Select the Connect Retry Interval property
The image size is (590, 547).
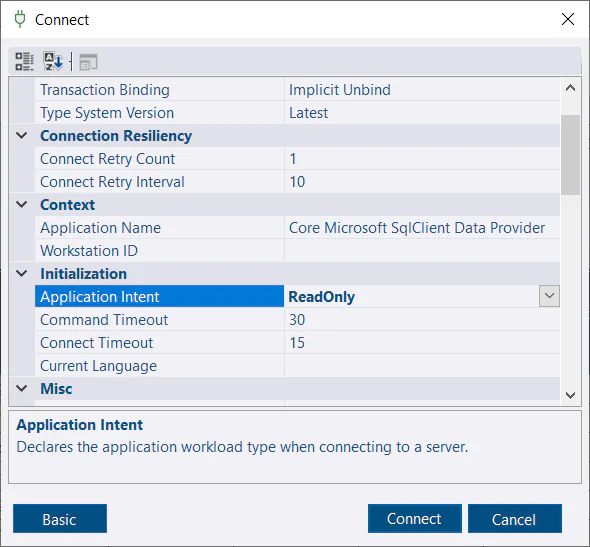pyautogui.click(x=160, y=182)
